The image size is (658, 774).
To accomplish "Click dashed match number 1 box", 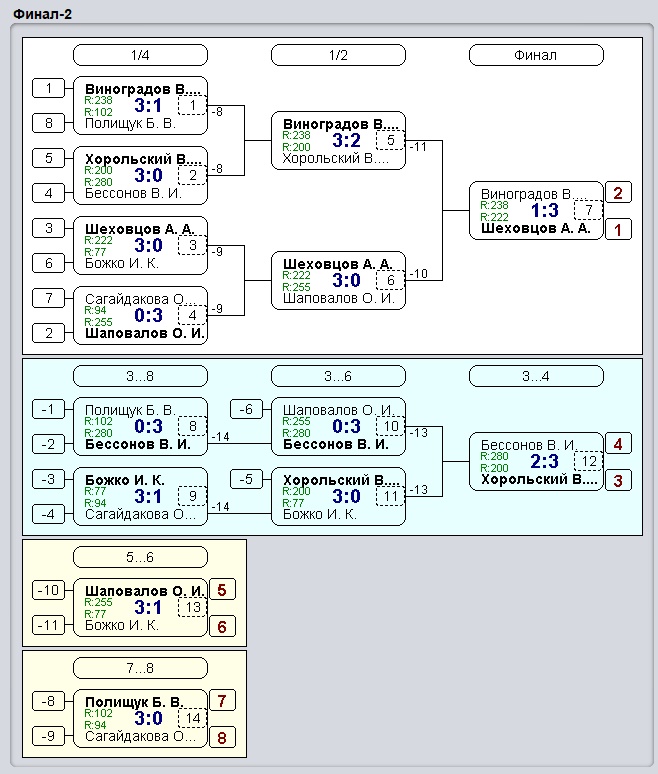I will (193, 105).
